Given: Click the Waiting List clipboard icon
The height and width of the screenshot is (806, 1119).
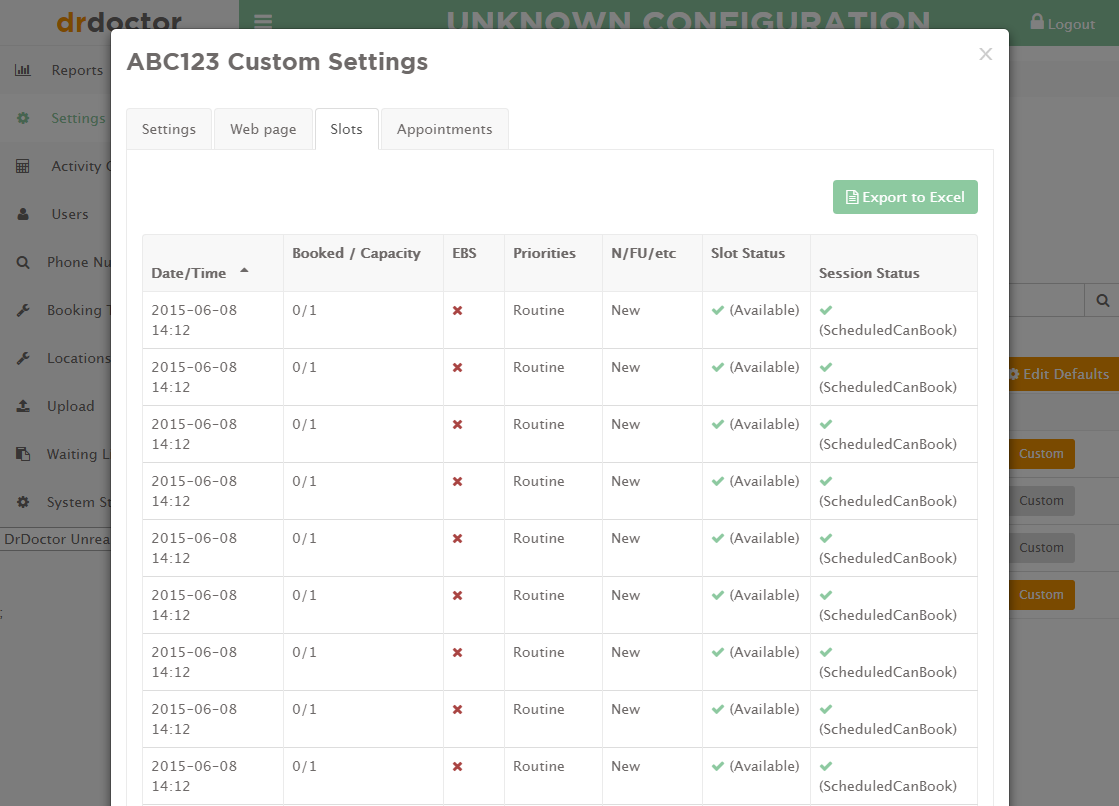Looking at the screenshot, I should tap(23, 454).
